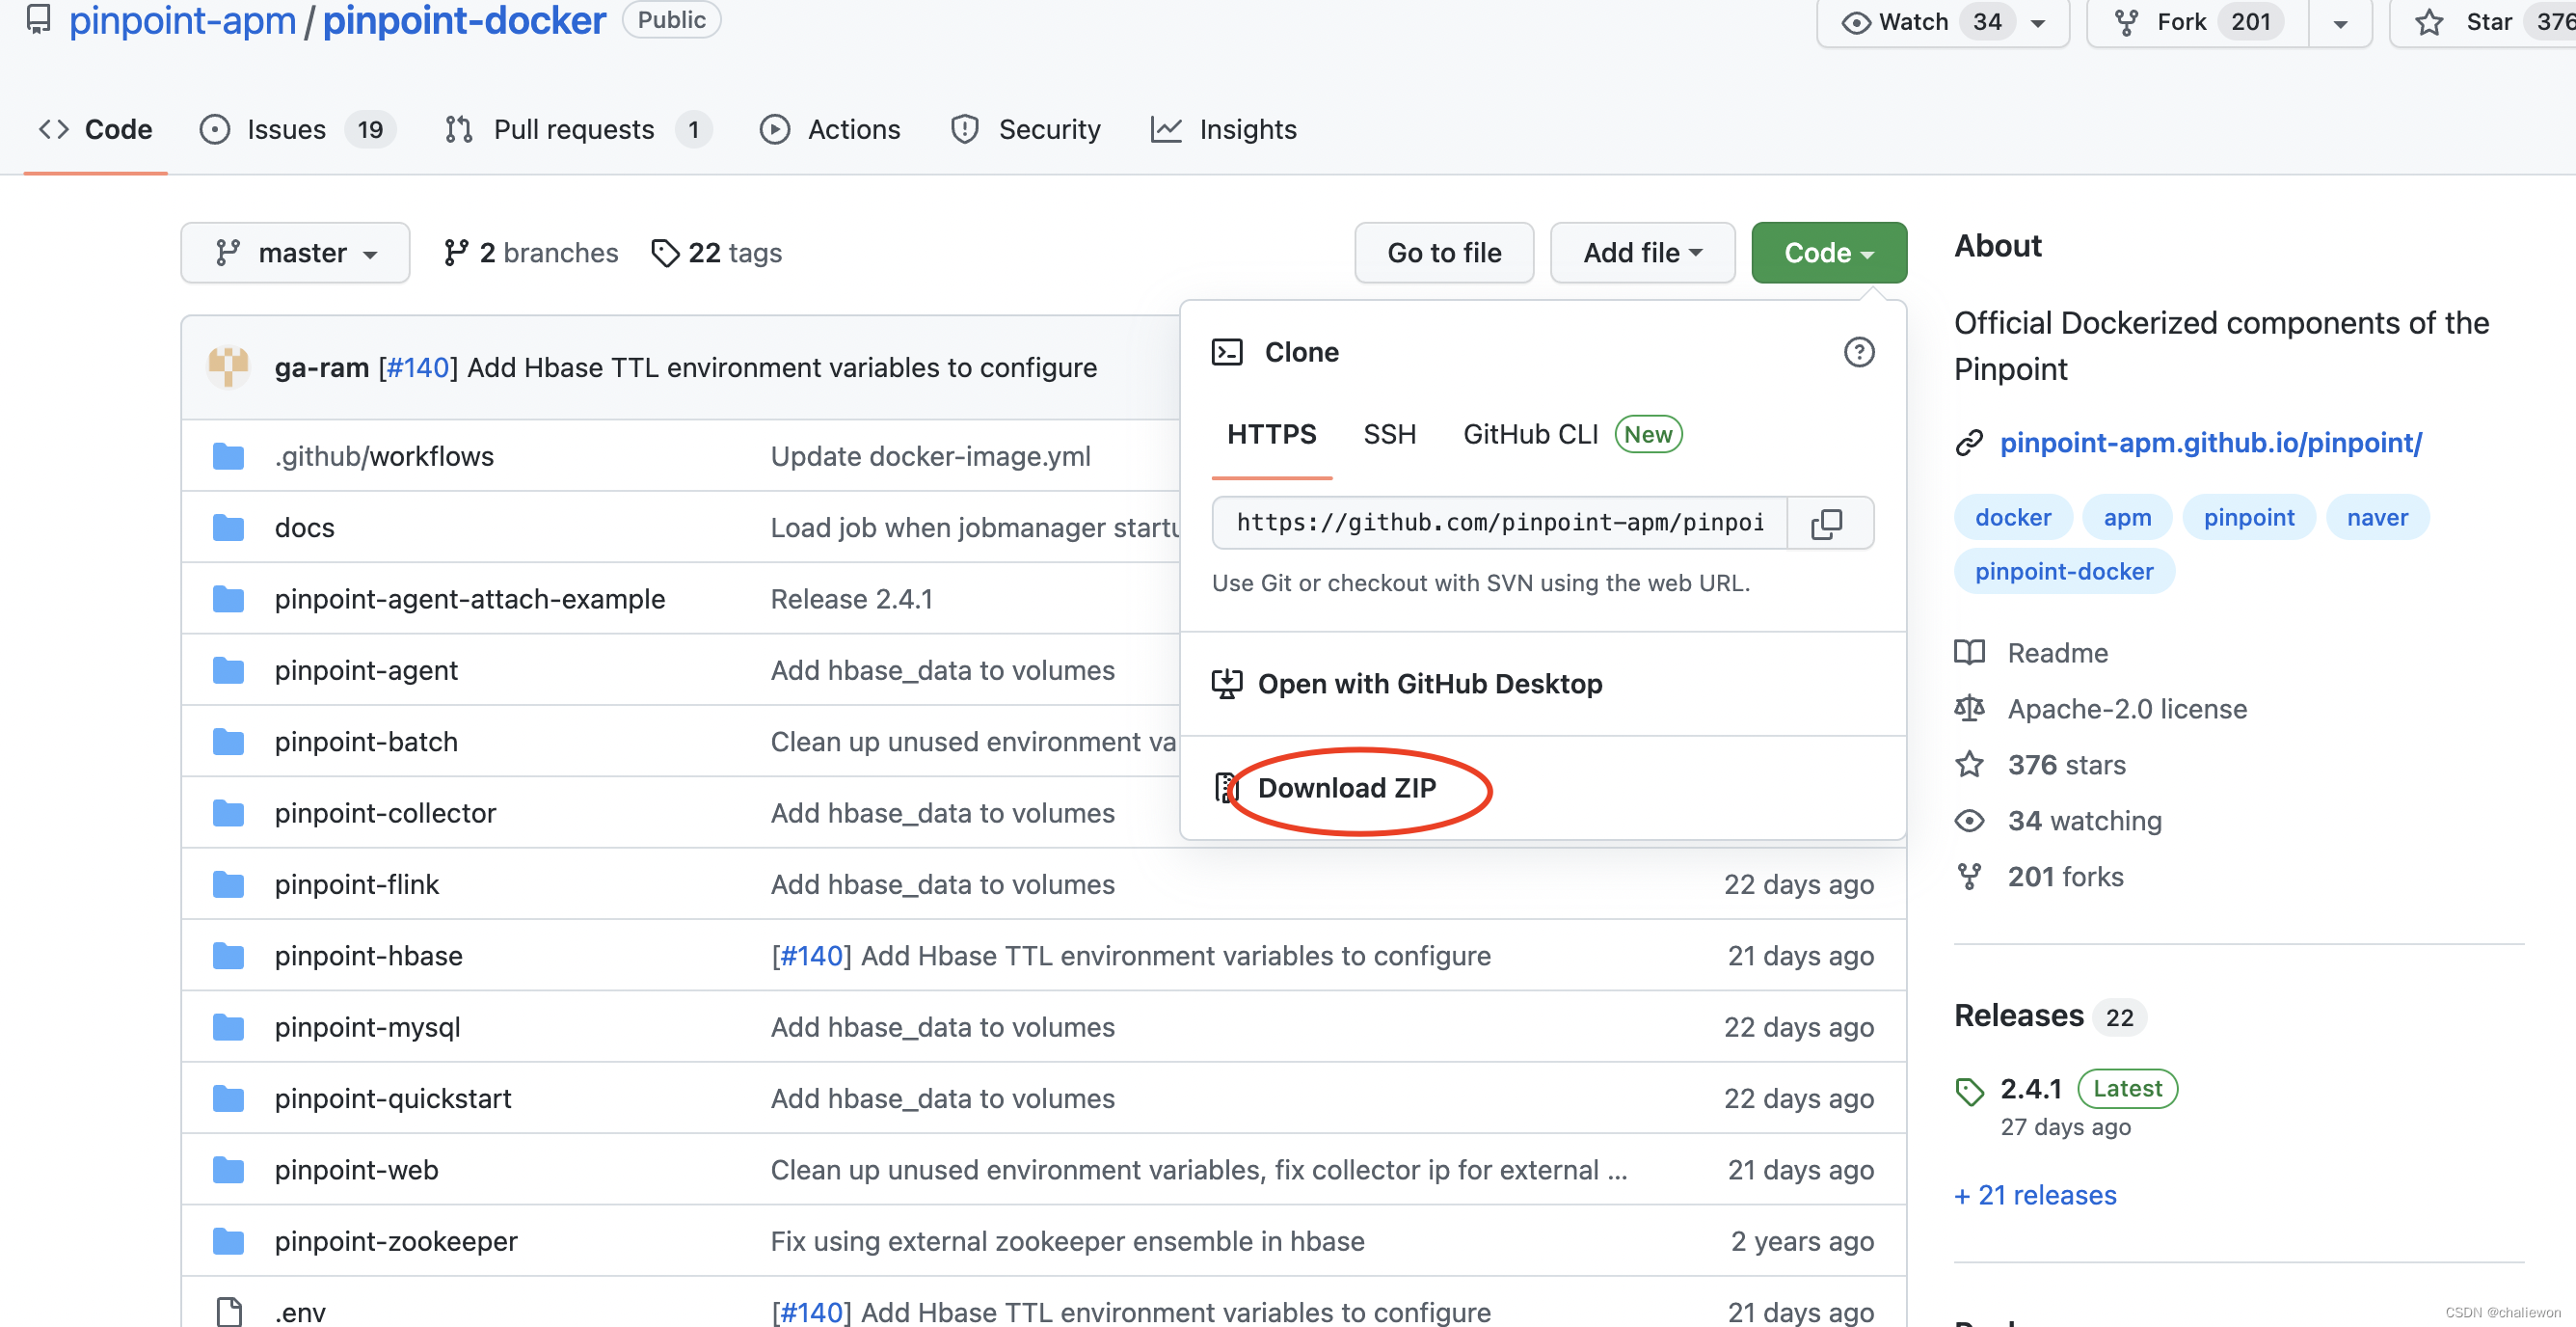Click Download ZIP
This screenshot has width=2576, height=1327.
(1346, 788)
